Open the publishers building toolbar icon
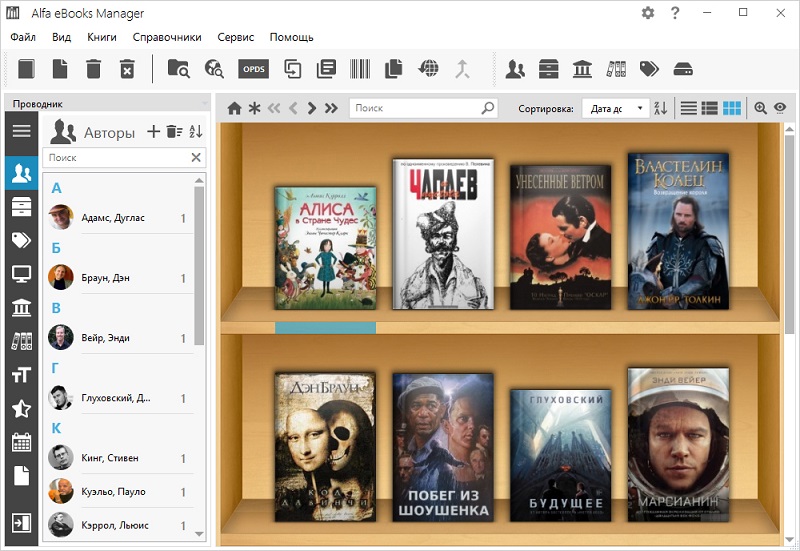 582,69
